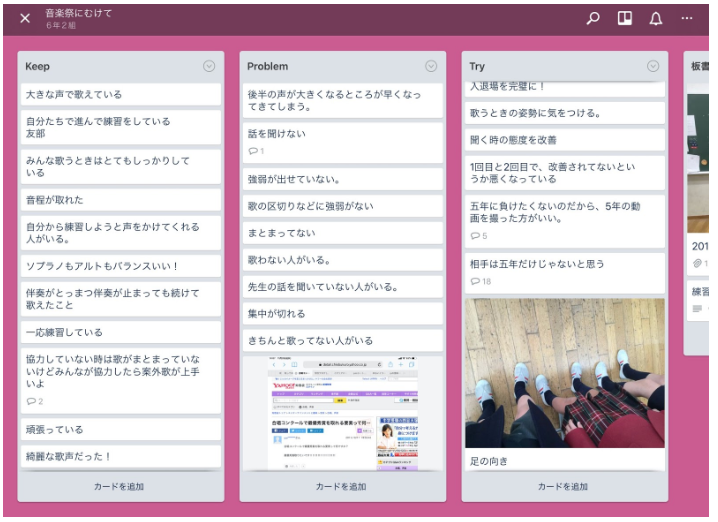Expand the Try list menu chevron
The image size is (718, 522).
click(653, 66)
